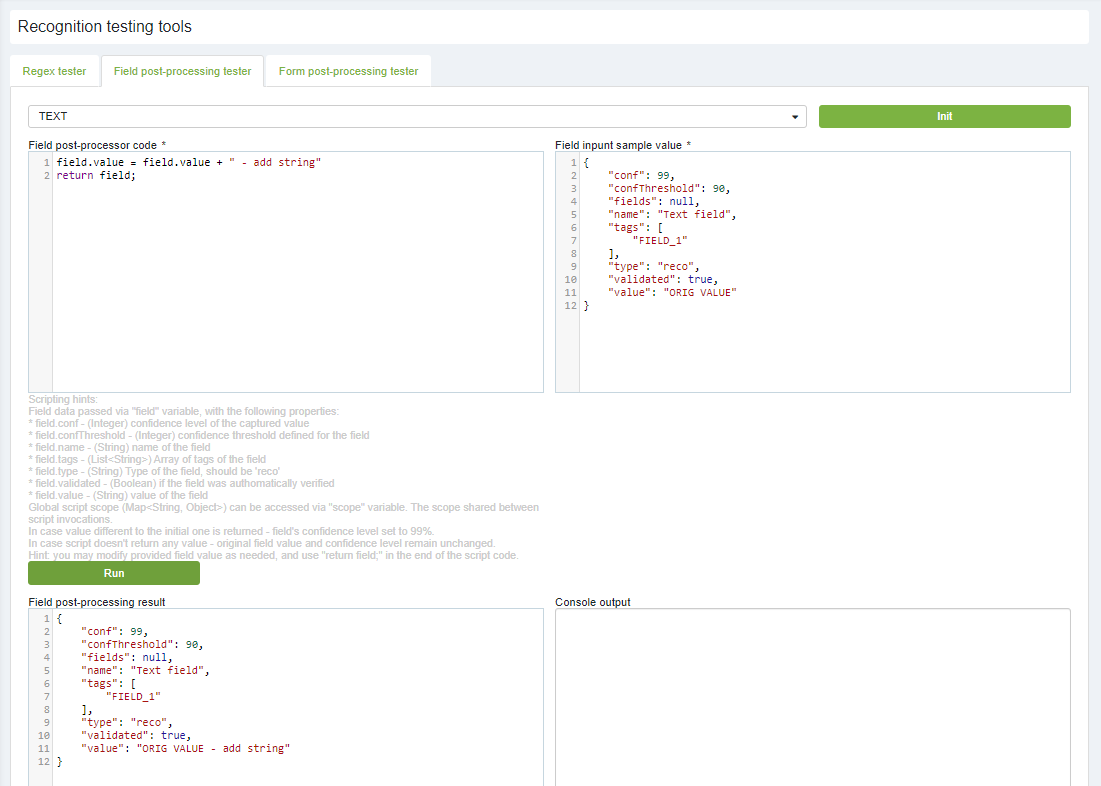Click the "name": "Text field" line in sample input
The height and width of the screenshot is (786, 1101).
point(672,215)
